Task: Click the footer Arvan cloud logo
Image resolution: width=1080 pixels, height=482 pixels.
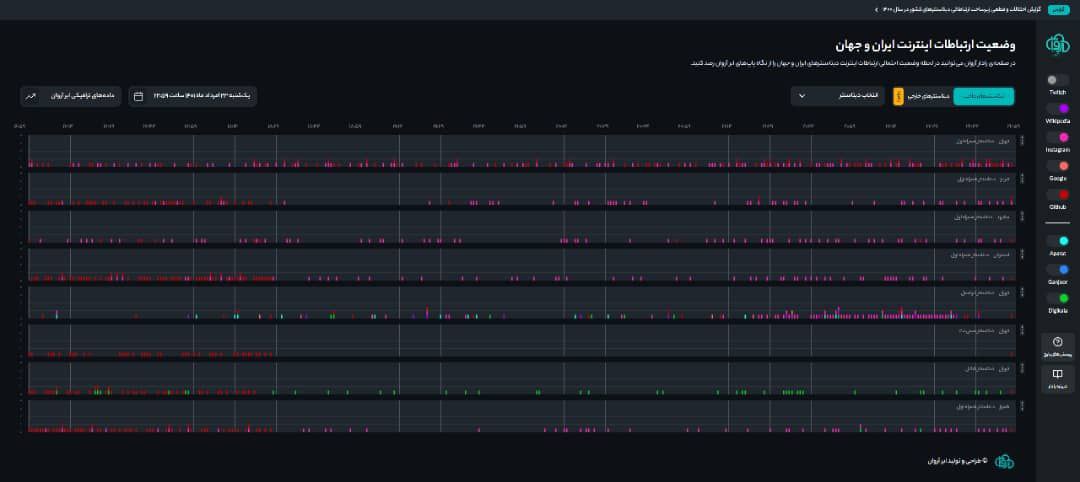Action: coord(1004,461)
